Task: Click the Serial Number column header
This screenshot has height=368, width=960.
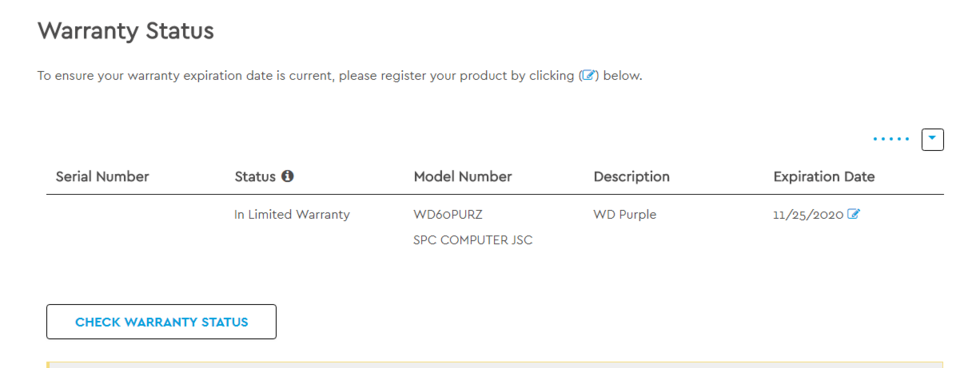Action: (102, 177)
